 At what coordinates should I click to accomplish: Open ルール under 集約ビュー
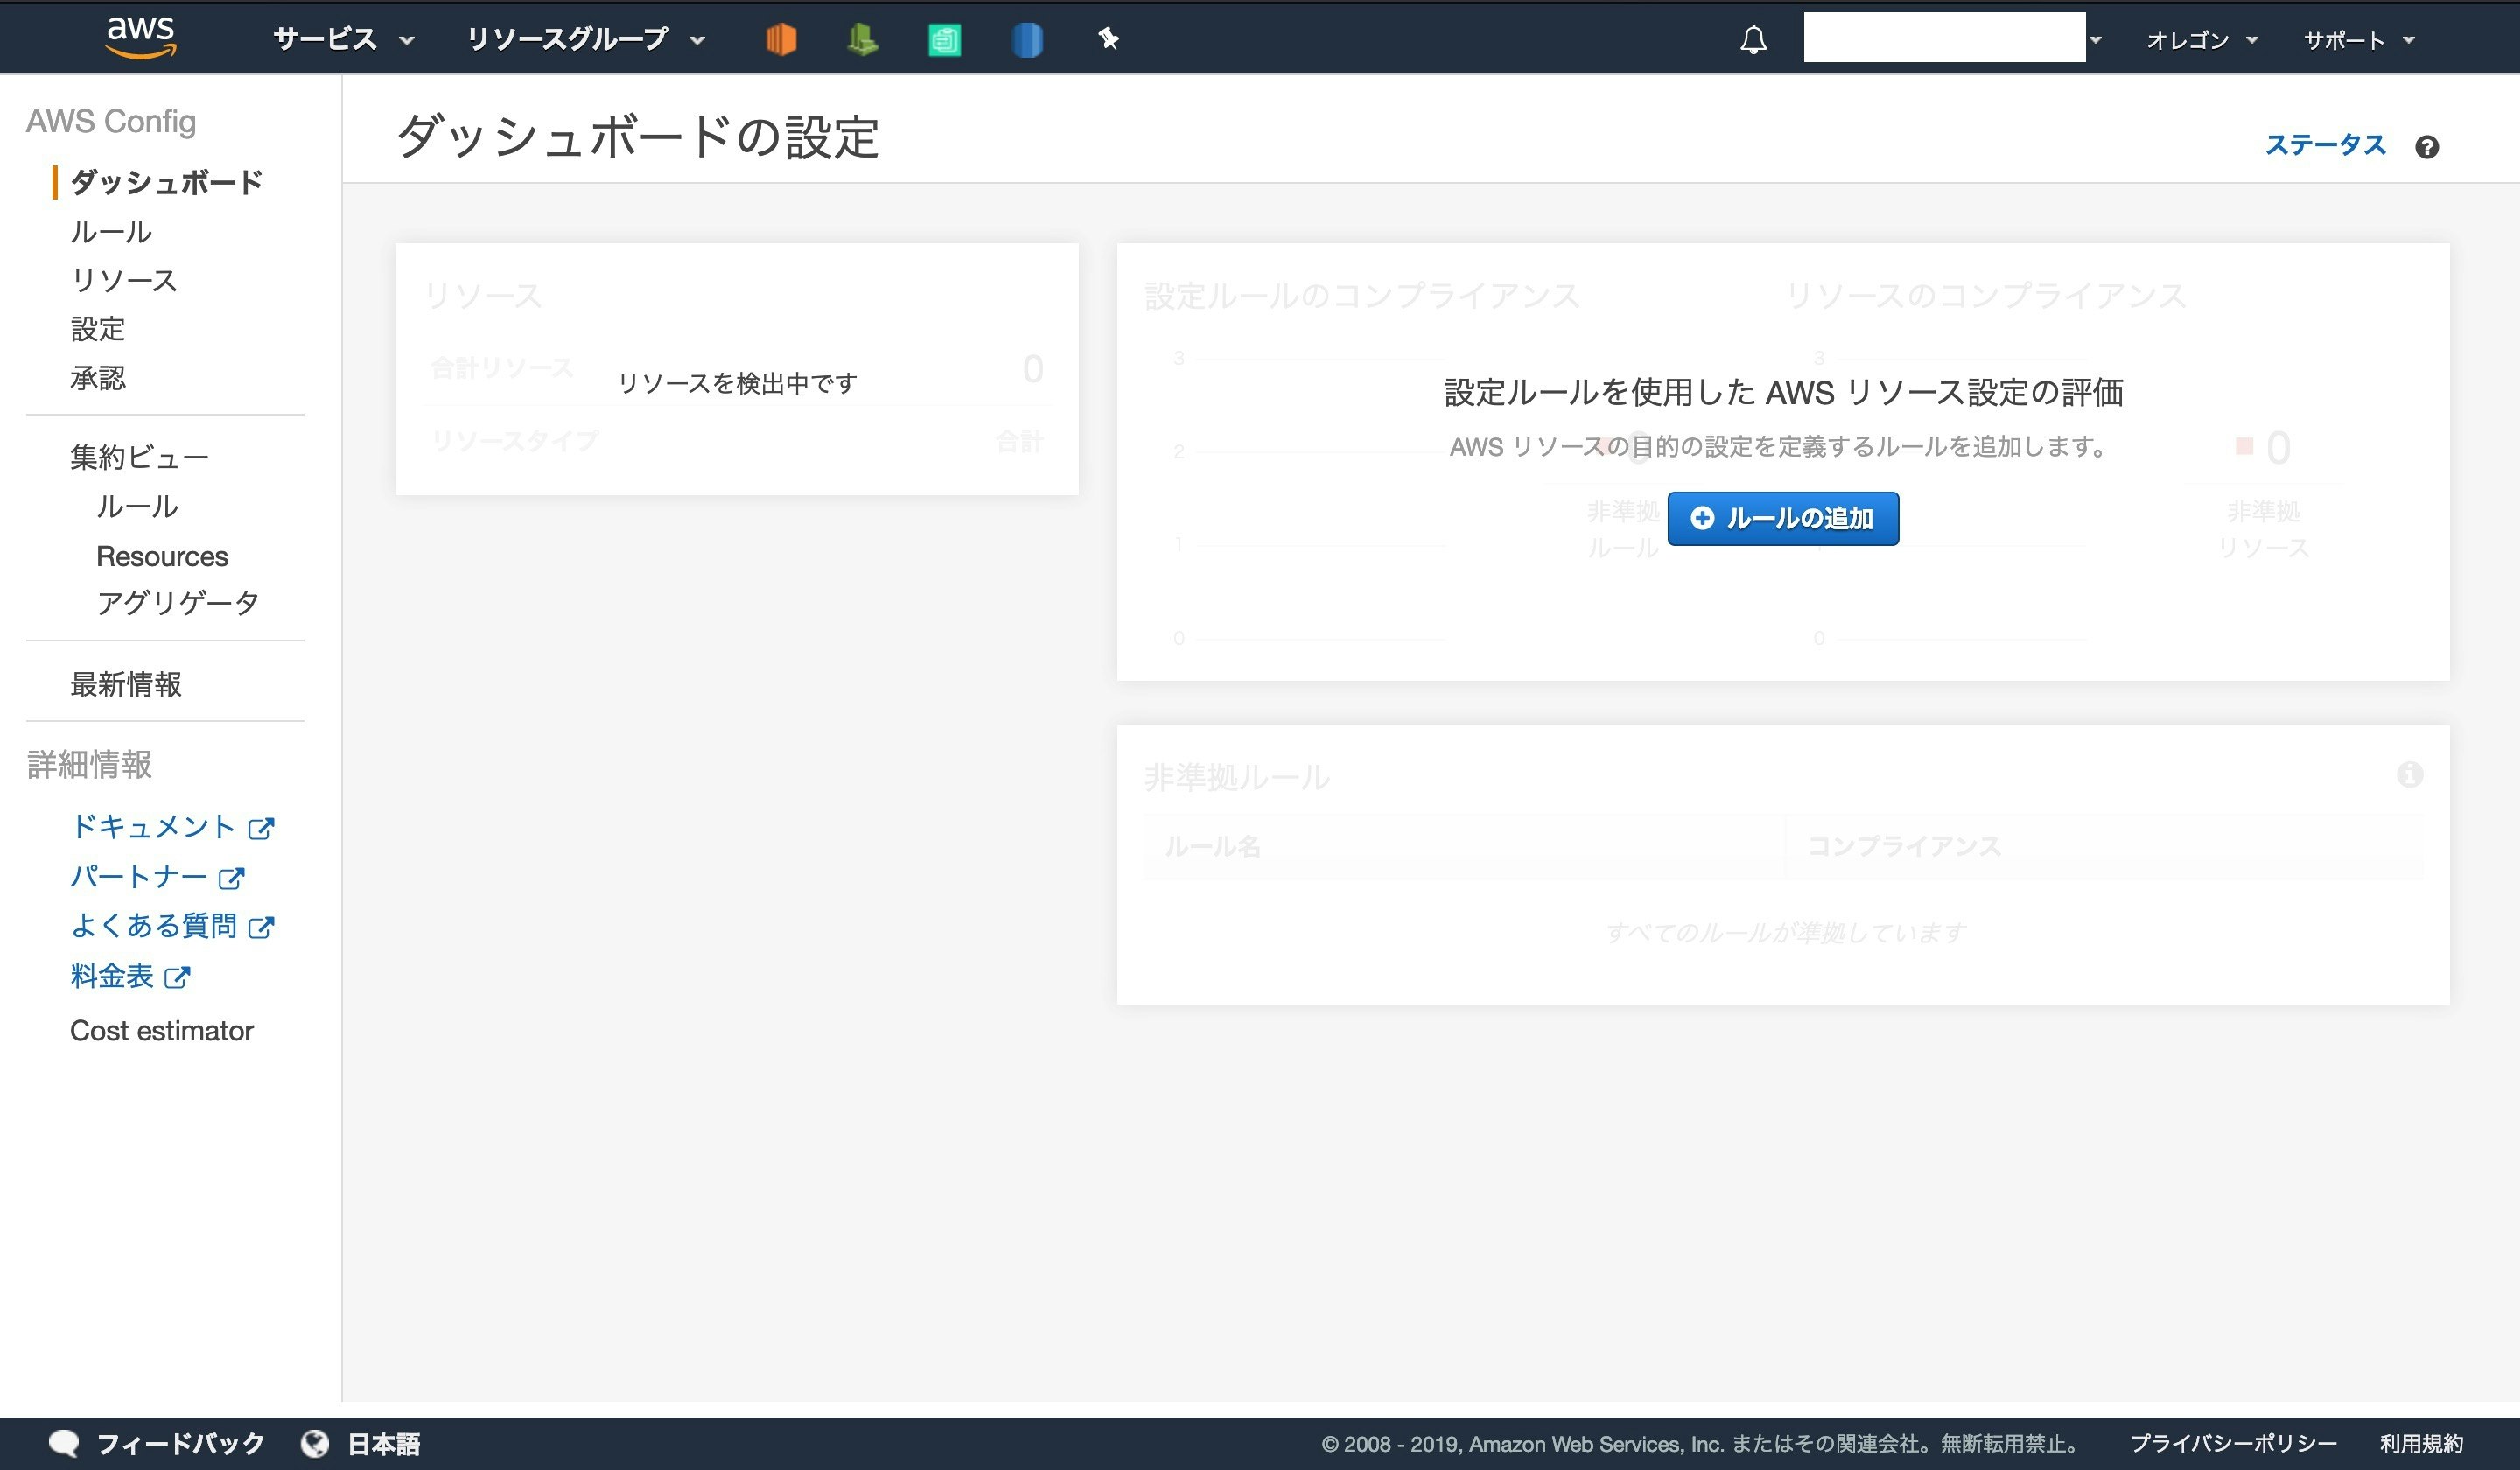click(x=137, y=507)
